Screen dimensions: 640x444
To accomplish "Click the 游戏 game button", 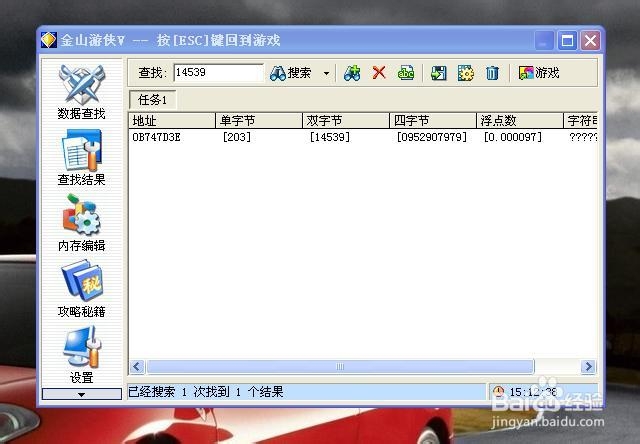I will (x=539, y=73).
